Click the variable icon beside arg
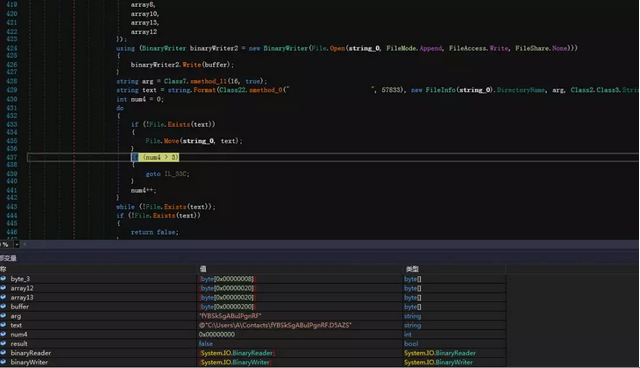The height and width of the screenshot is (368, 640). [x=3, y=316]
